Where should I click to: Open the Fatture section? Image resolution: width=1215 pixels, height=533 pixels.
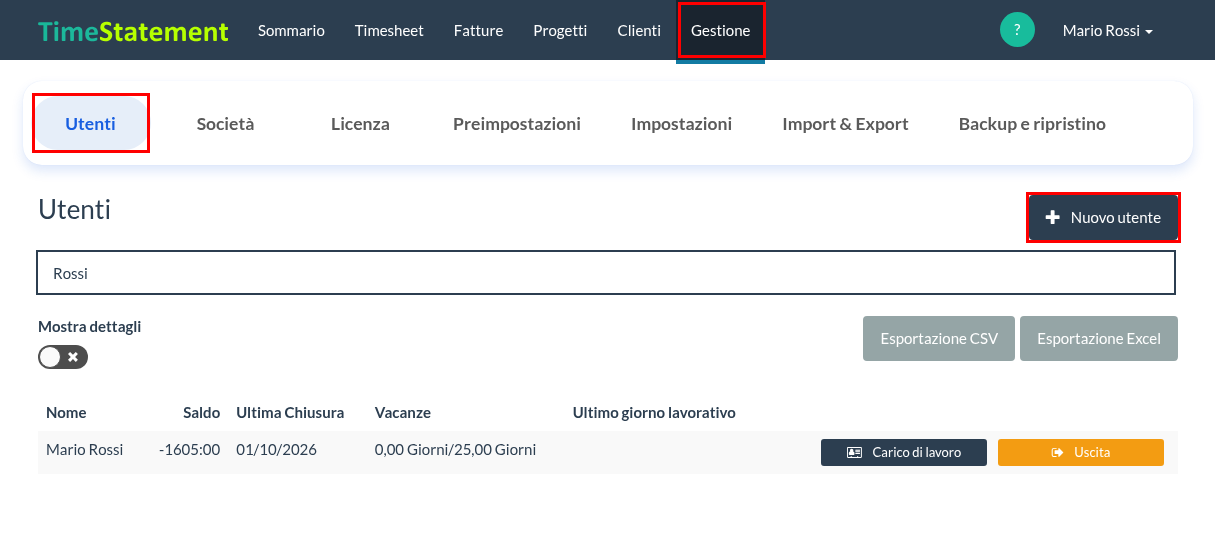click(478, 31)
